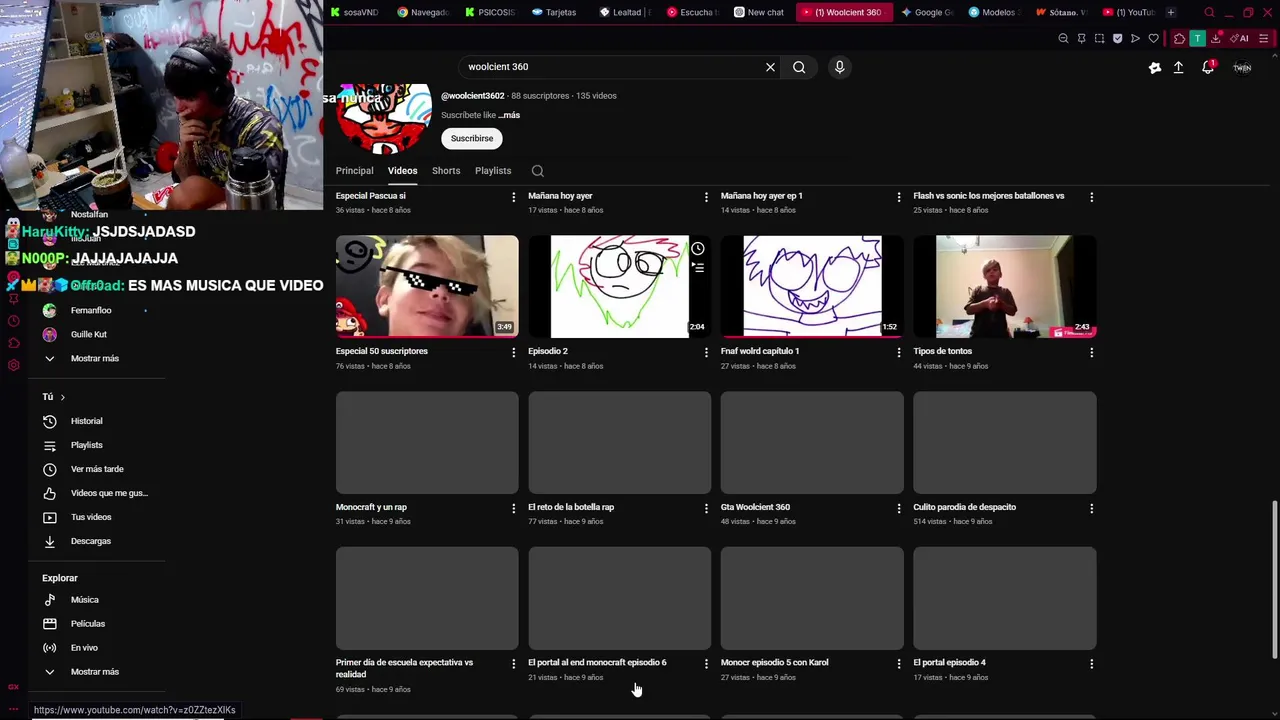The height and width of the screenshot is (720, 1280).
Task: Open options menu for Fnaf wolrd capitulo 1
Action: [898, 352]
